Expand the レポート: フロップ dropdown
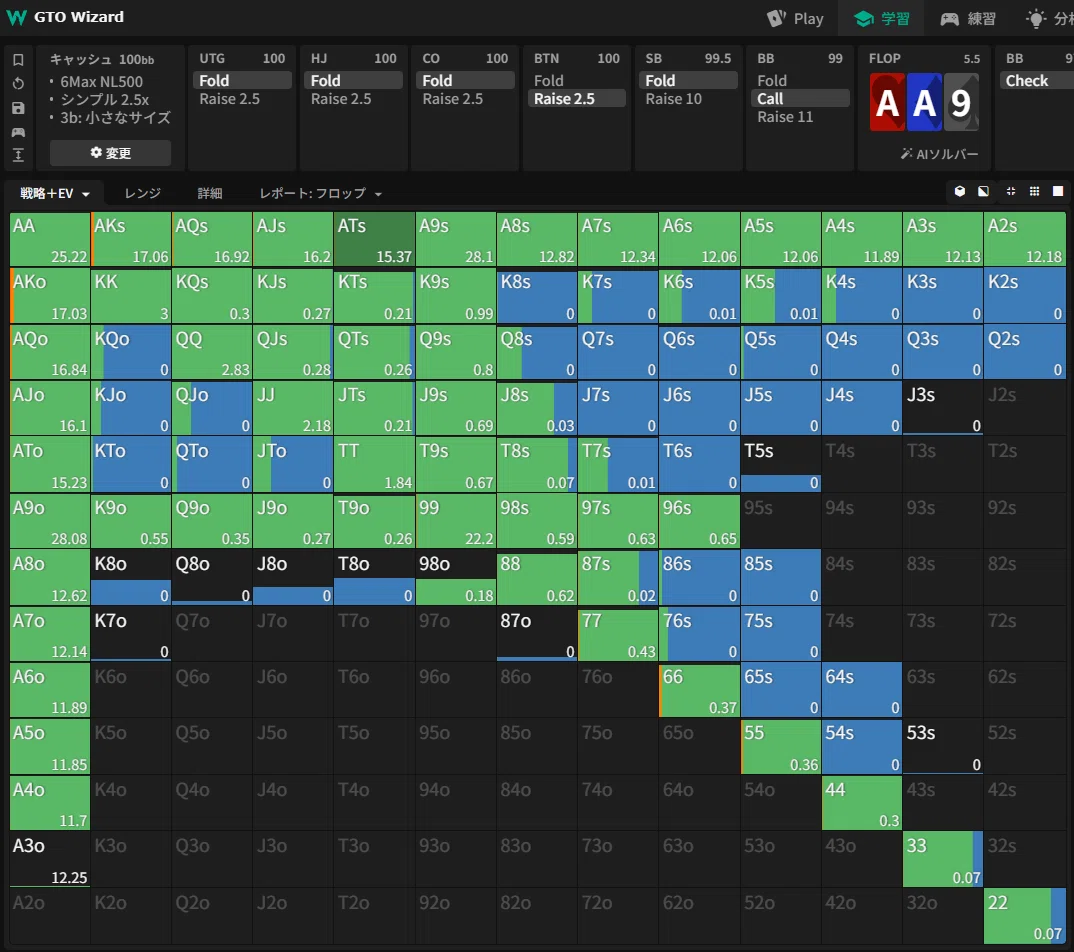Image resolution: width=1074 pixels, height=952 pixels. [320, 194]
